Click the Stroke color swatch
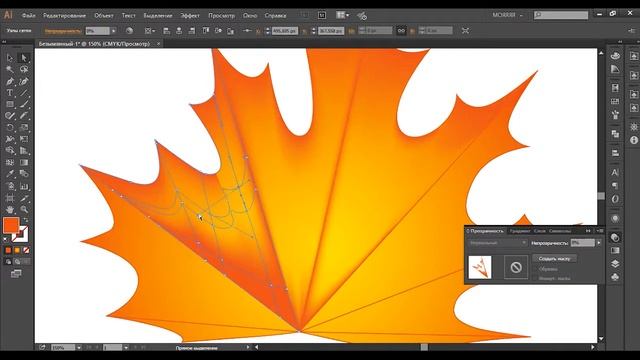The width and height of the screenshot is (640, 360). click(20, 234)
